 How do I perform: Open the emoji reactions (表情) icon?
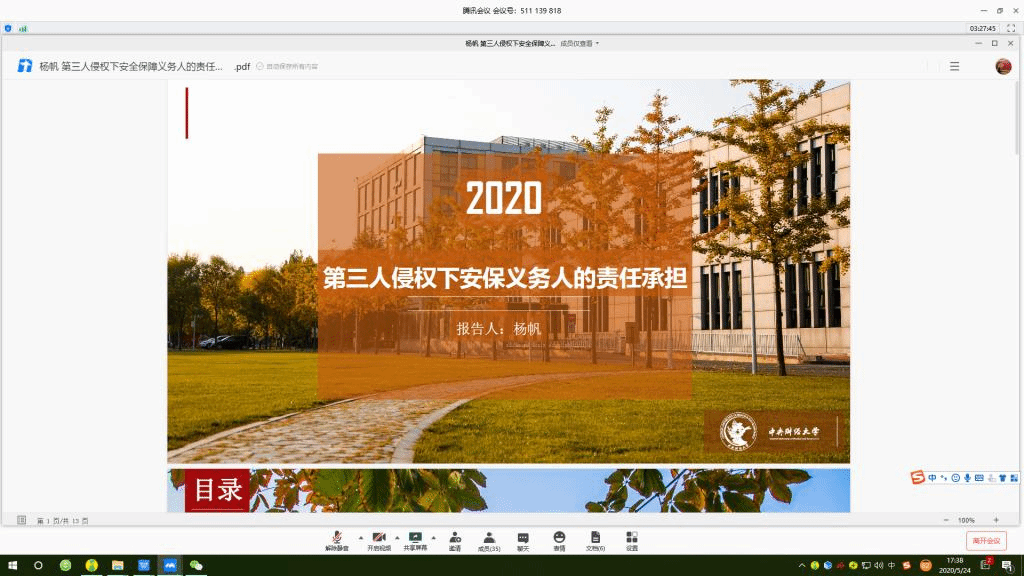[559, 540]
